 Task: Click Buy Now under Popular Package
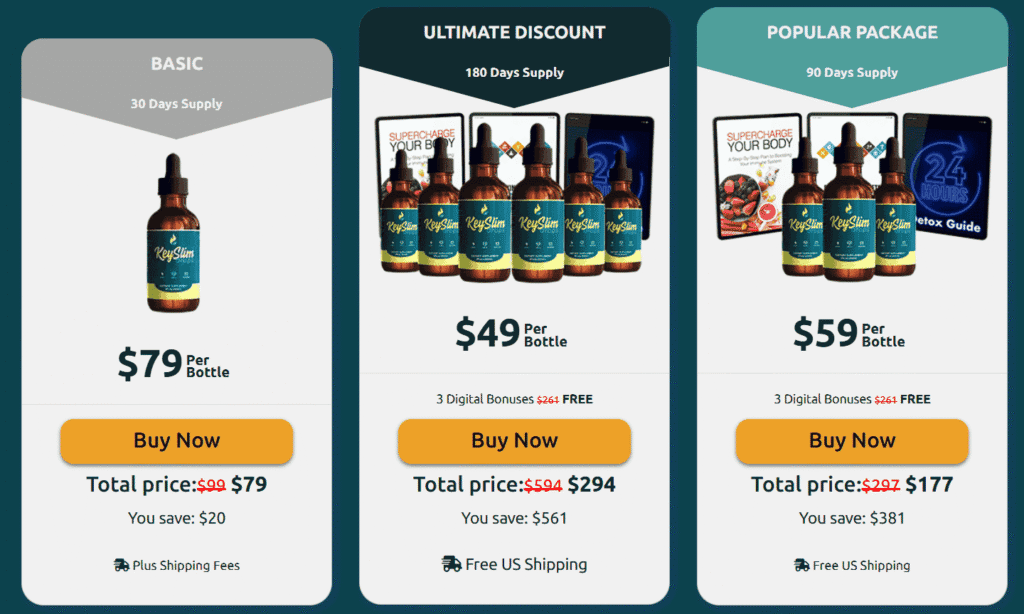(x=852, y=442)
